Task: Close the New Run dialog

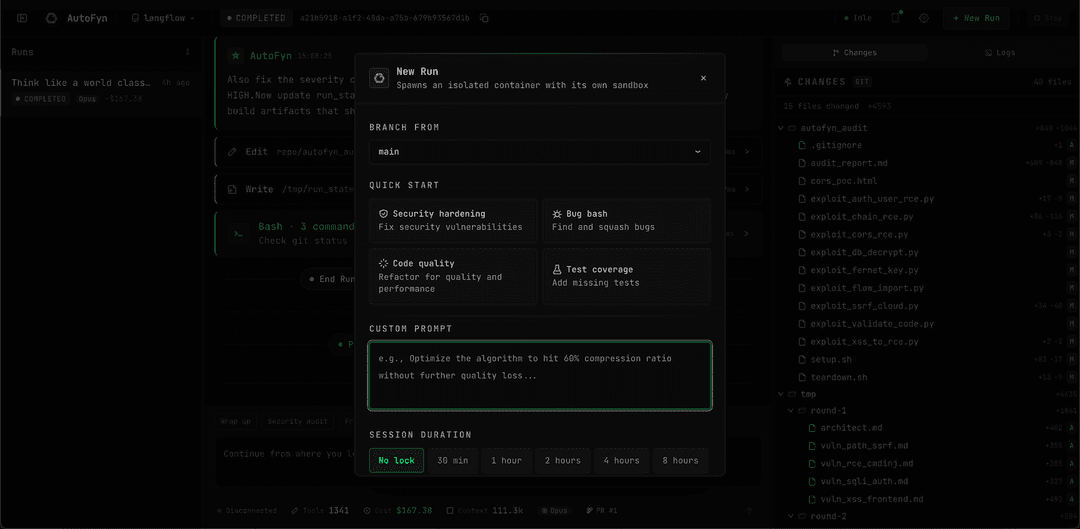Action: point(703,78)
